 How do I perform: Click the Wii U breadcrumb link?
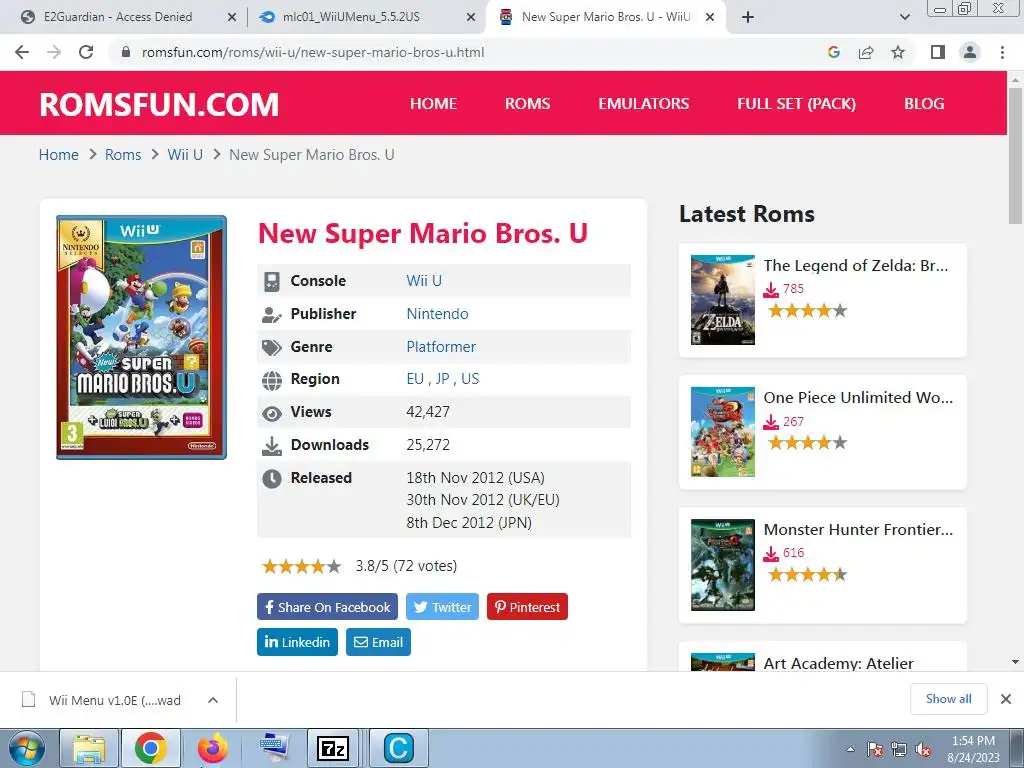tap(185, 155)
